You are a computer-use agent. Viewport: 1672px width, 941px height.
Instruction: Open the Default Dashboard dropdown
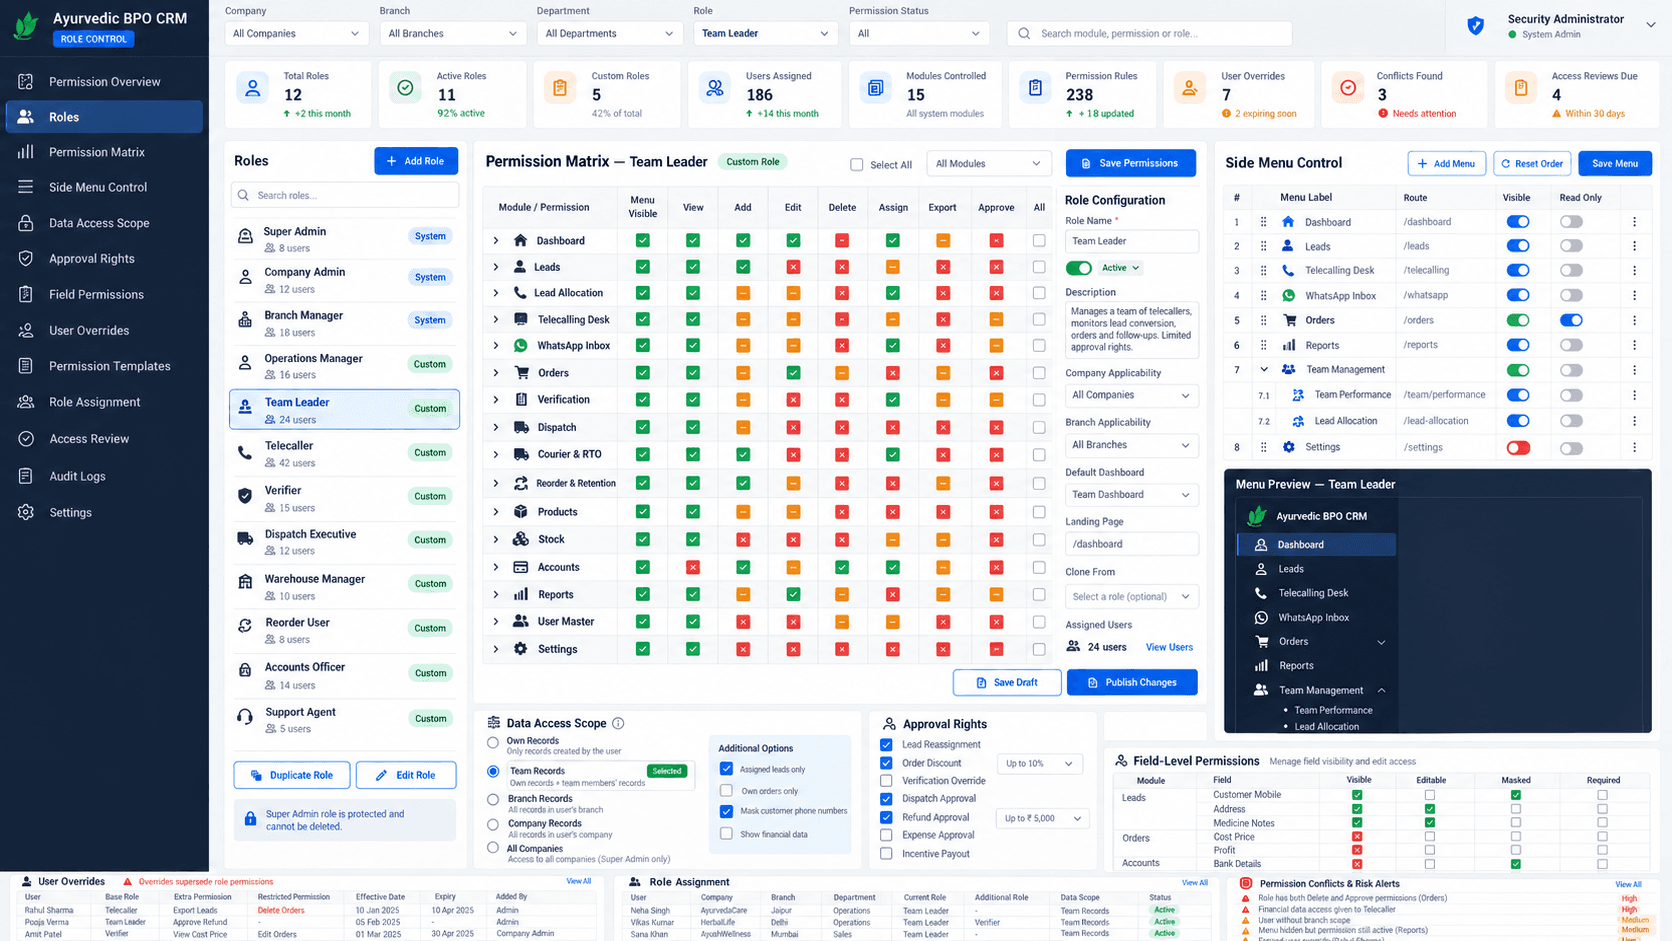[x=1131, y=494]
